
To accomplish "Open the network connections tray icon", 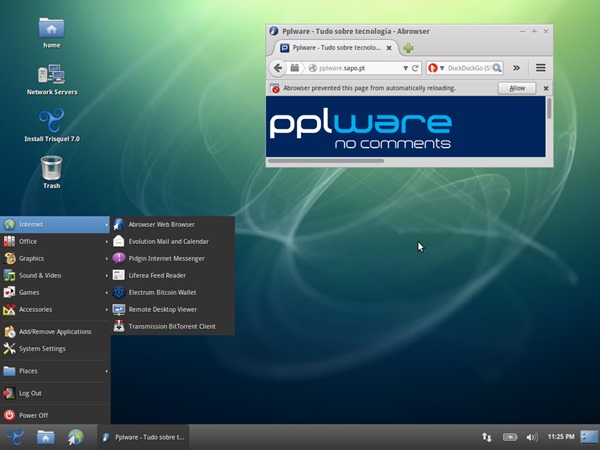I will [486, 437].
